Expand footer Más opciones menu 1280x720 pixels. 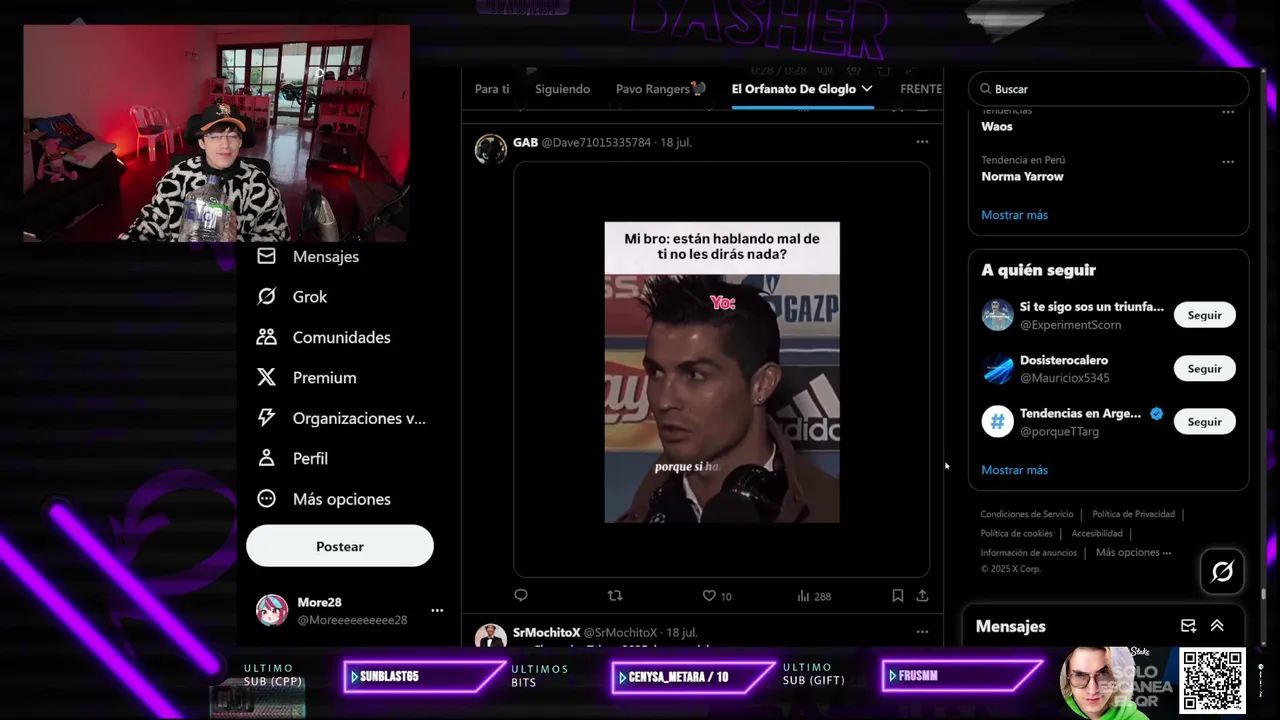tap(1133, 553)
